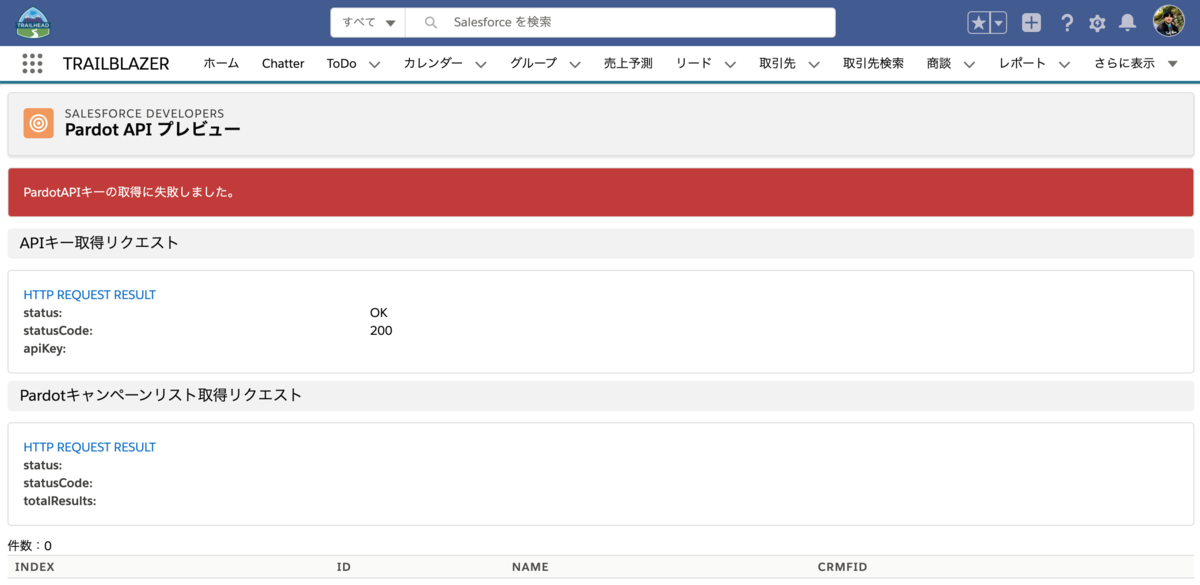The image size is (1200, 585).
Task: Click the 件数：0 count text
Action: [x=30, y=546]
